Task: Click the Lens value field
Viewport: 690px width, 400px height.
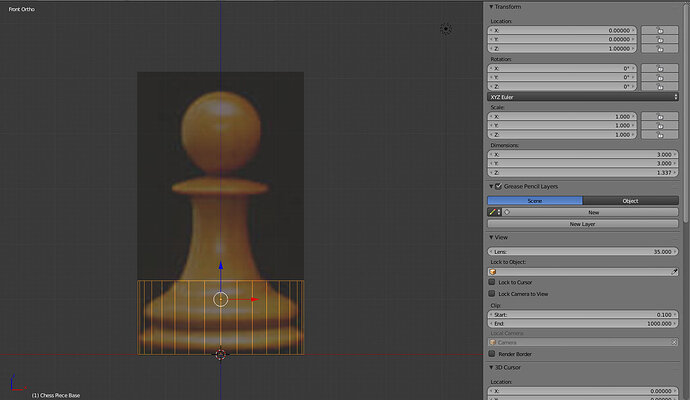Action: click(582, 251)
